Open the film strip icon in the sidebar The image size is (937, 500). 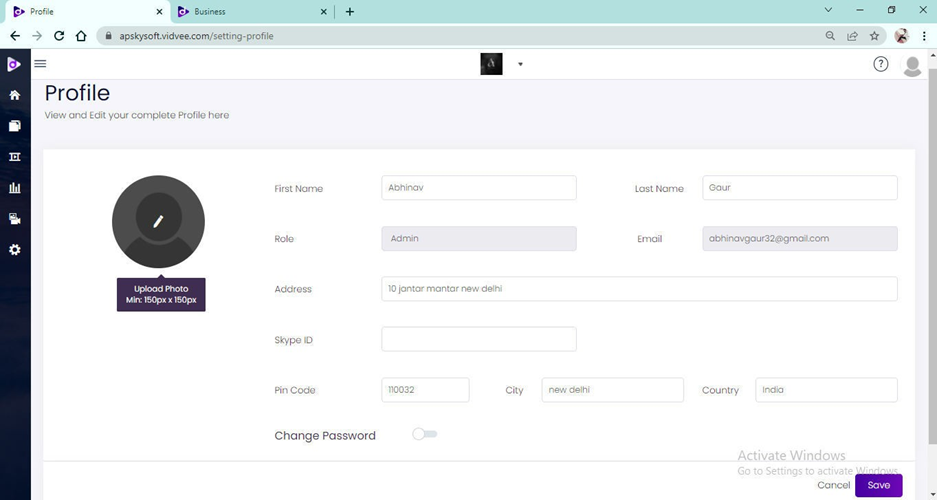[15, 157]
